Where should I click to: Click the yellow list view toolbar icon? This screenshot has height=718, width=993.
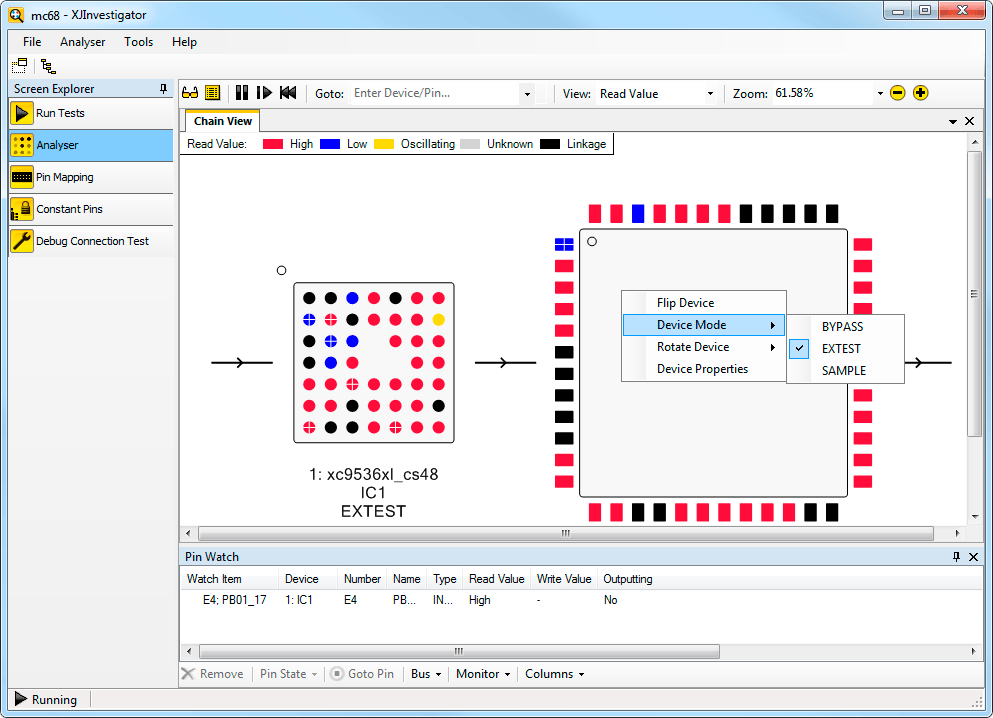point(213,93)
